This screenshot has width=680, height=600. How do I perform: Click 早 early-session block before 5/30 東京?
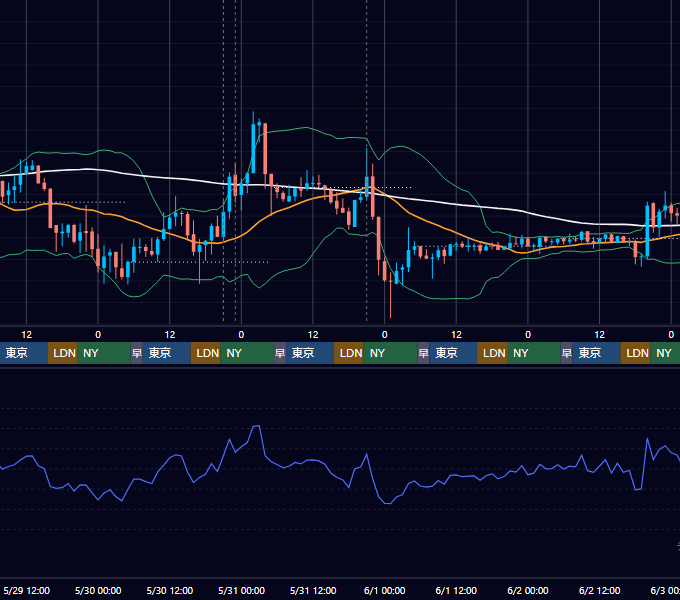[x=137, y=353]
